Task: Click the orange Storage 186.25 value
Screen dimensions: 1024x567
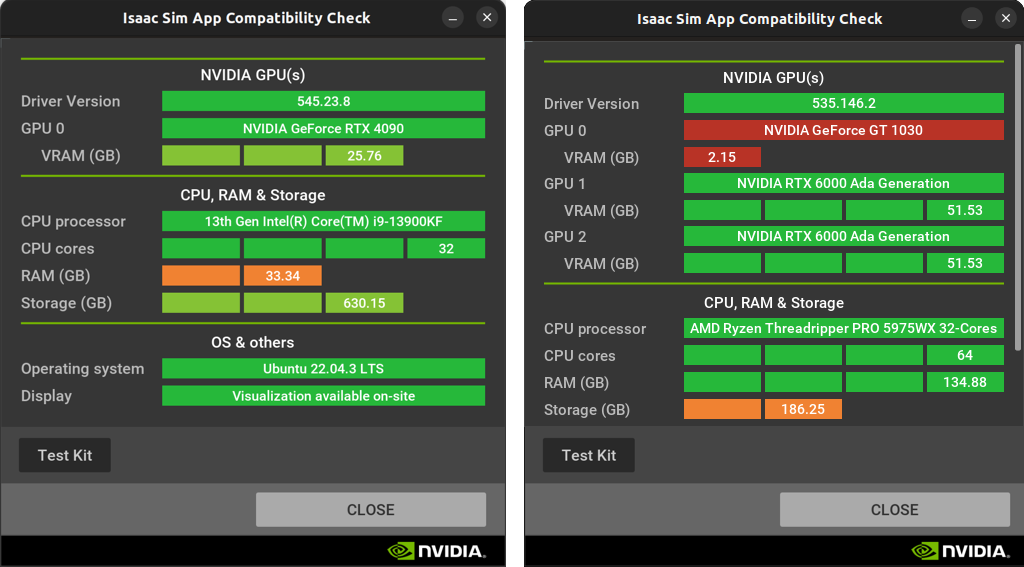Action: click(x=803, y=409)
